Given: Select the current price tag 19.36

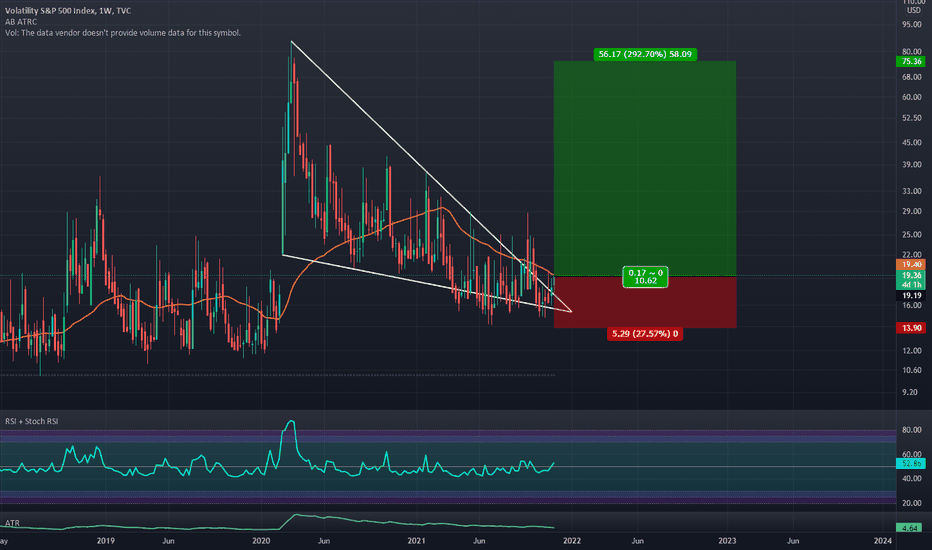Looking at the screenshot, I should pyautogui.click(x=911, y=275).
